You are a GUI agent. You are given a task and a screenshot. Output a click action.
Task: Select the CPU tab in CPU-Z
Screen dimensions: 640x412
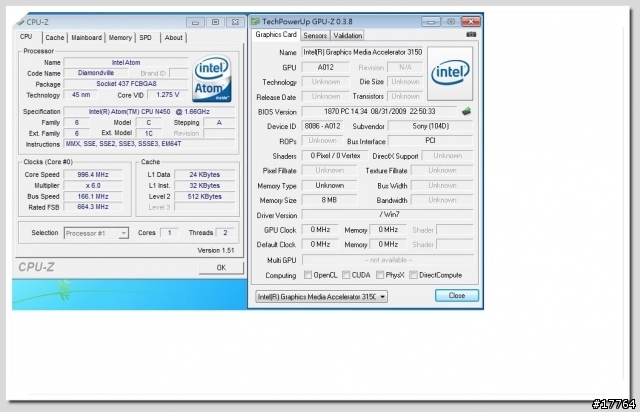click(x=26, y=37)
